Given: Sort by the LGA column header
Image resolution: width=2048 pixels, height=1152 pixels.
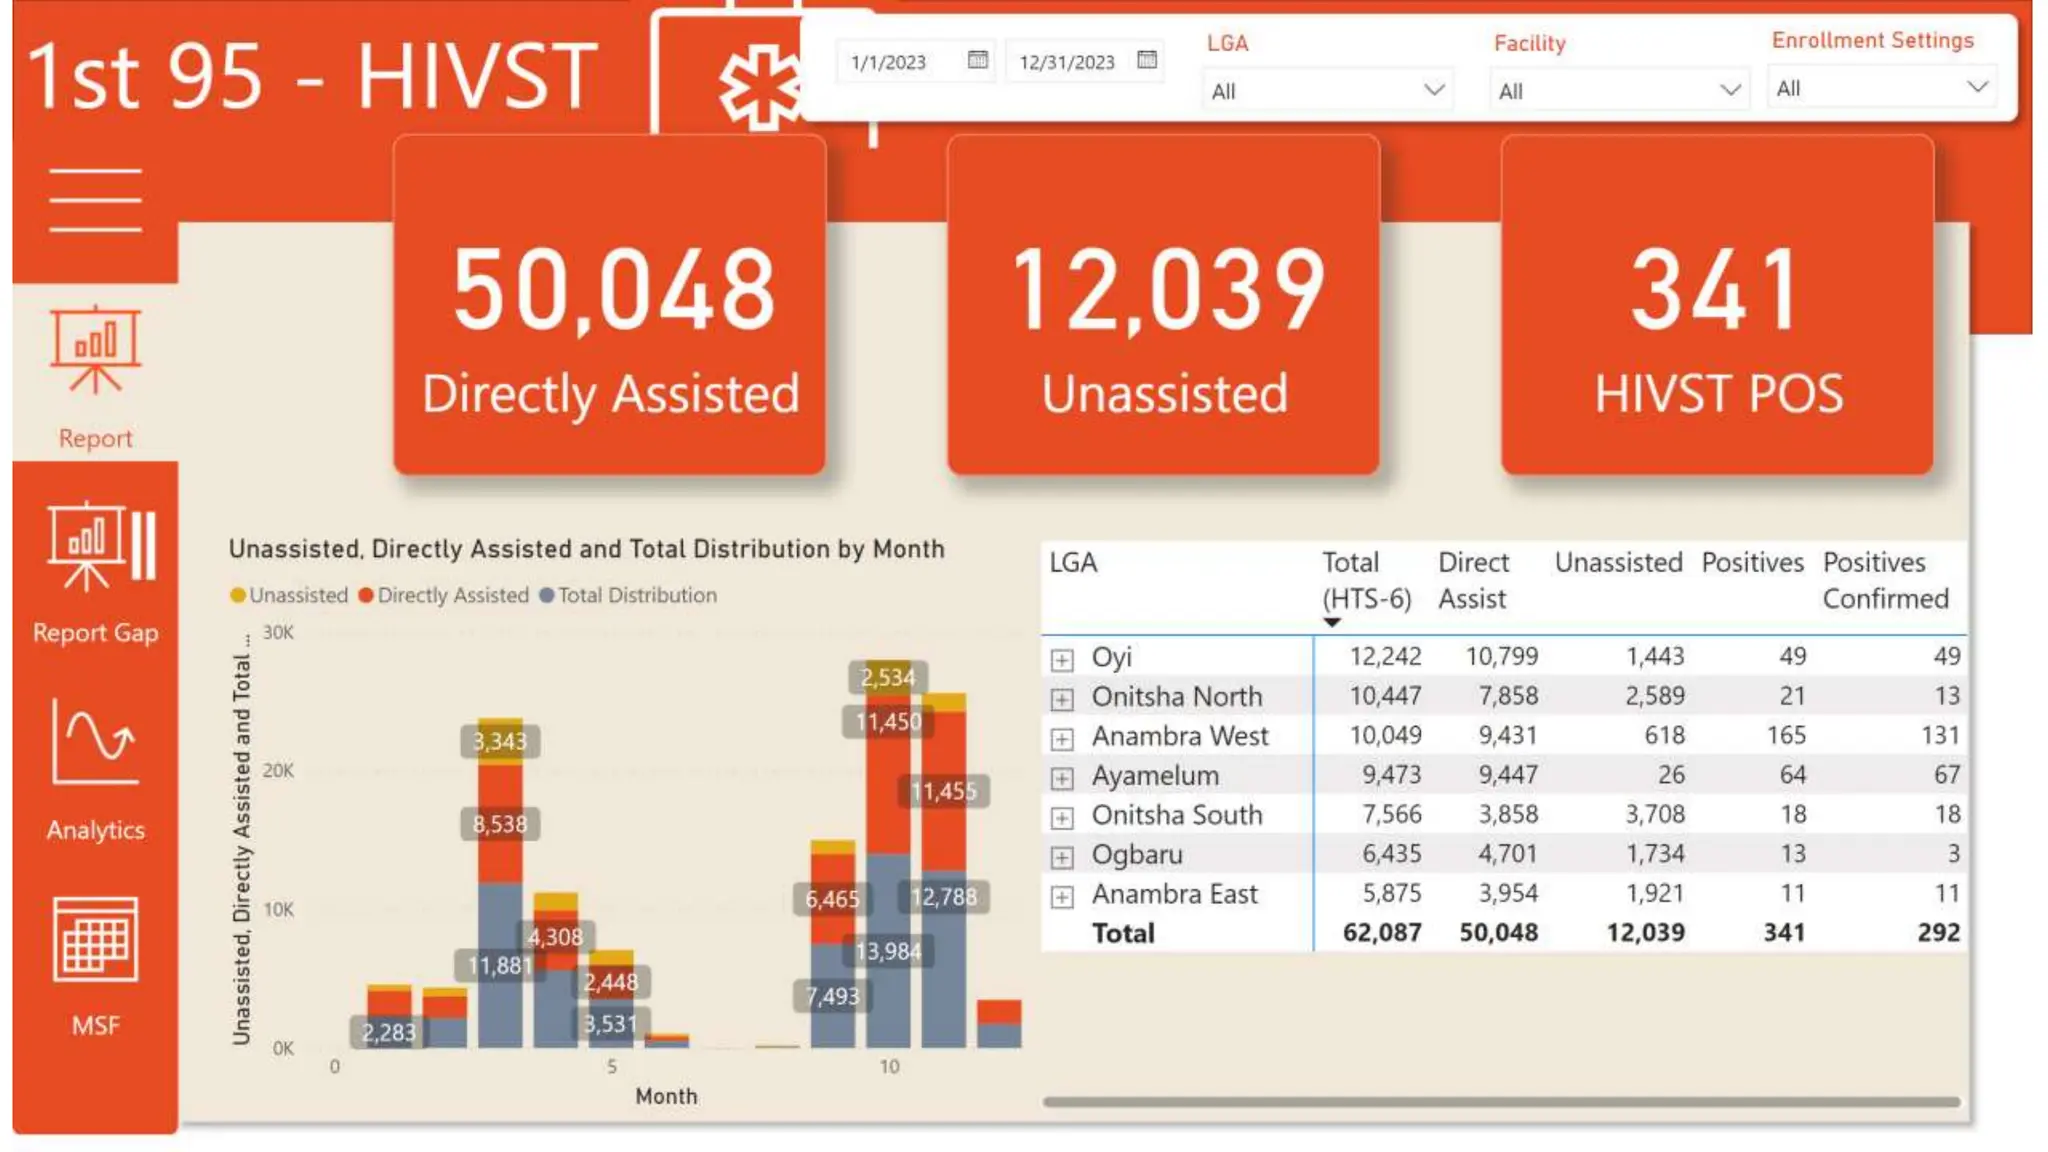Looking at the screenshot, I should [1073, 562].
